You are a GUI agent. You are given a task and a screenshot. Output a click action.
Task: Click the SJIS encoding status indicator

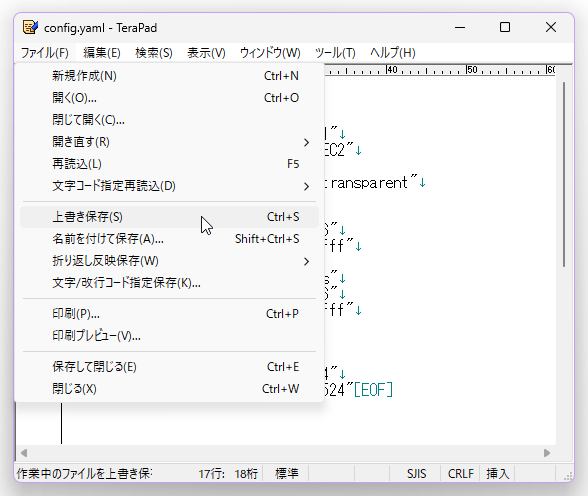click(x=417, y=474)
